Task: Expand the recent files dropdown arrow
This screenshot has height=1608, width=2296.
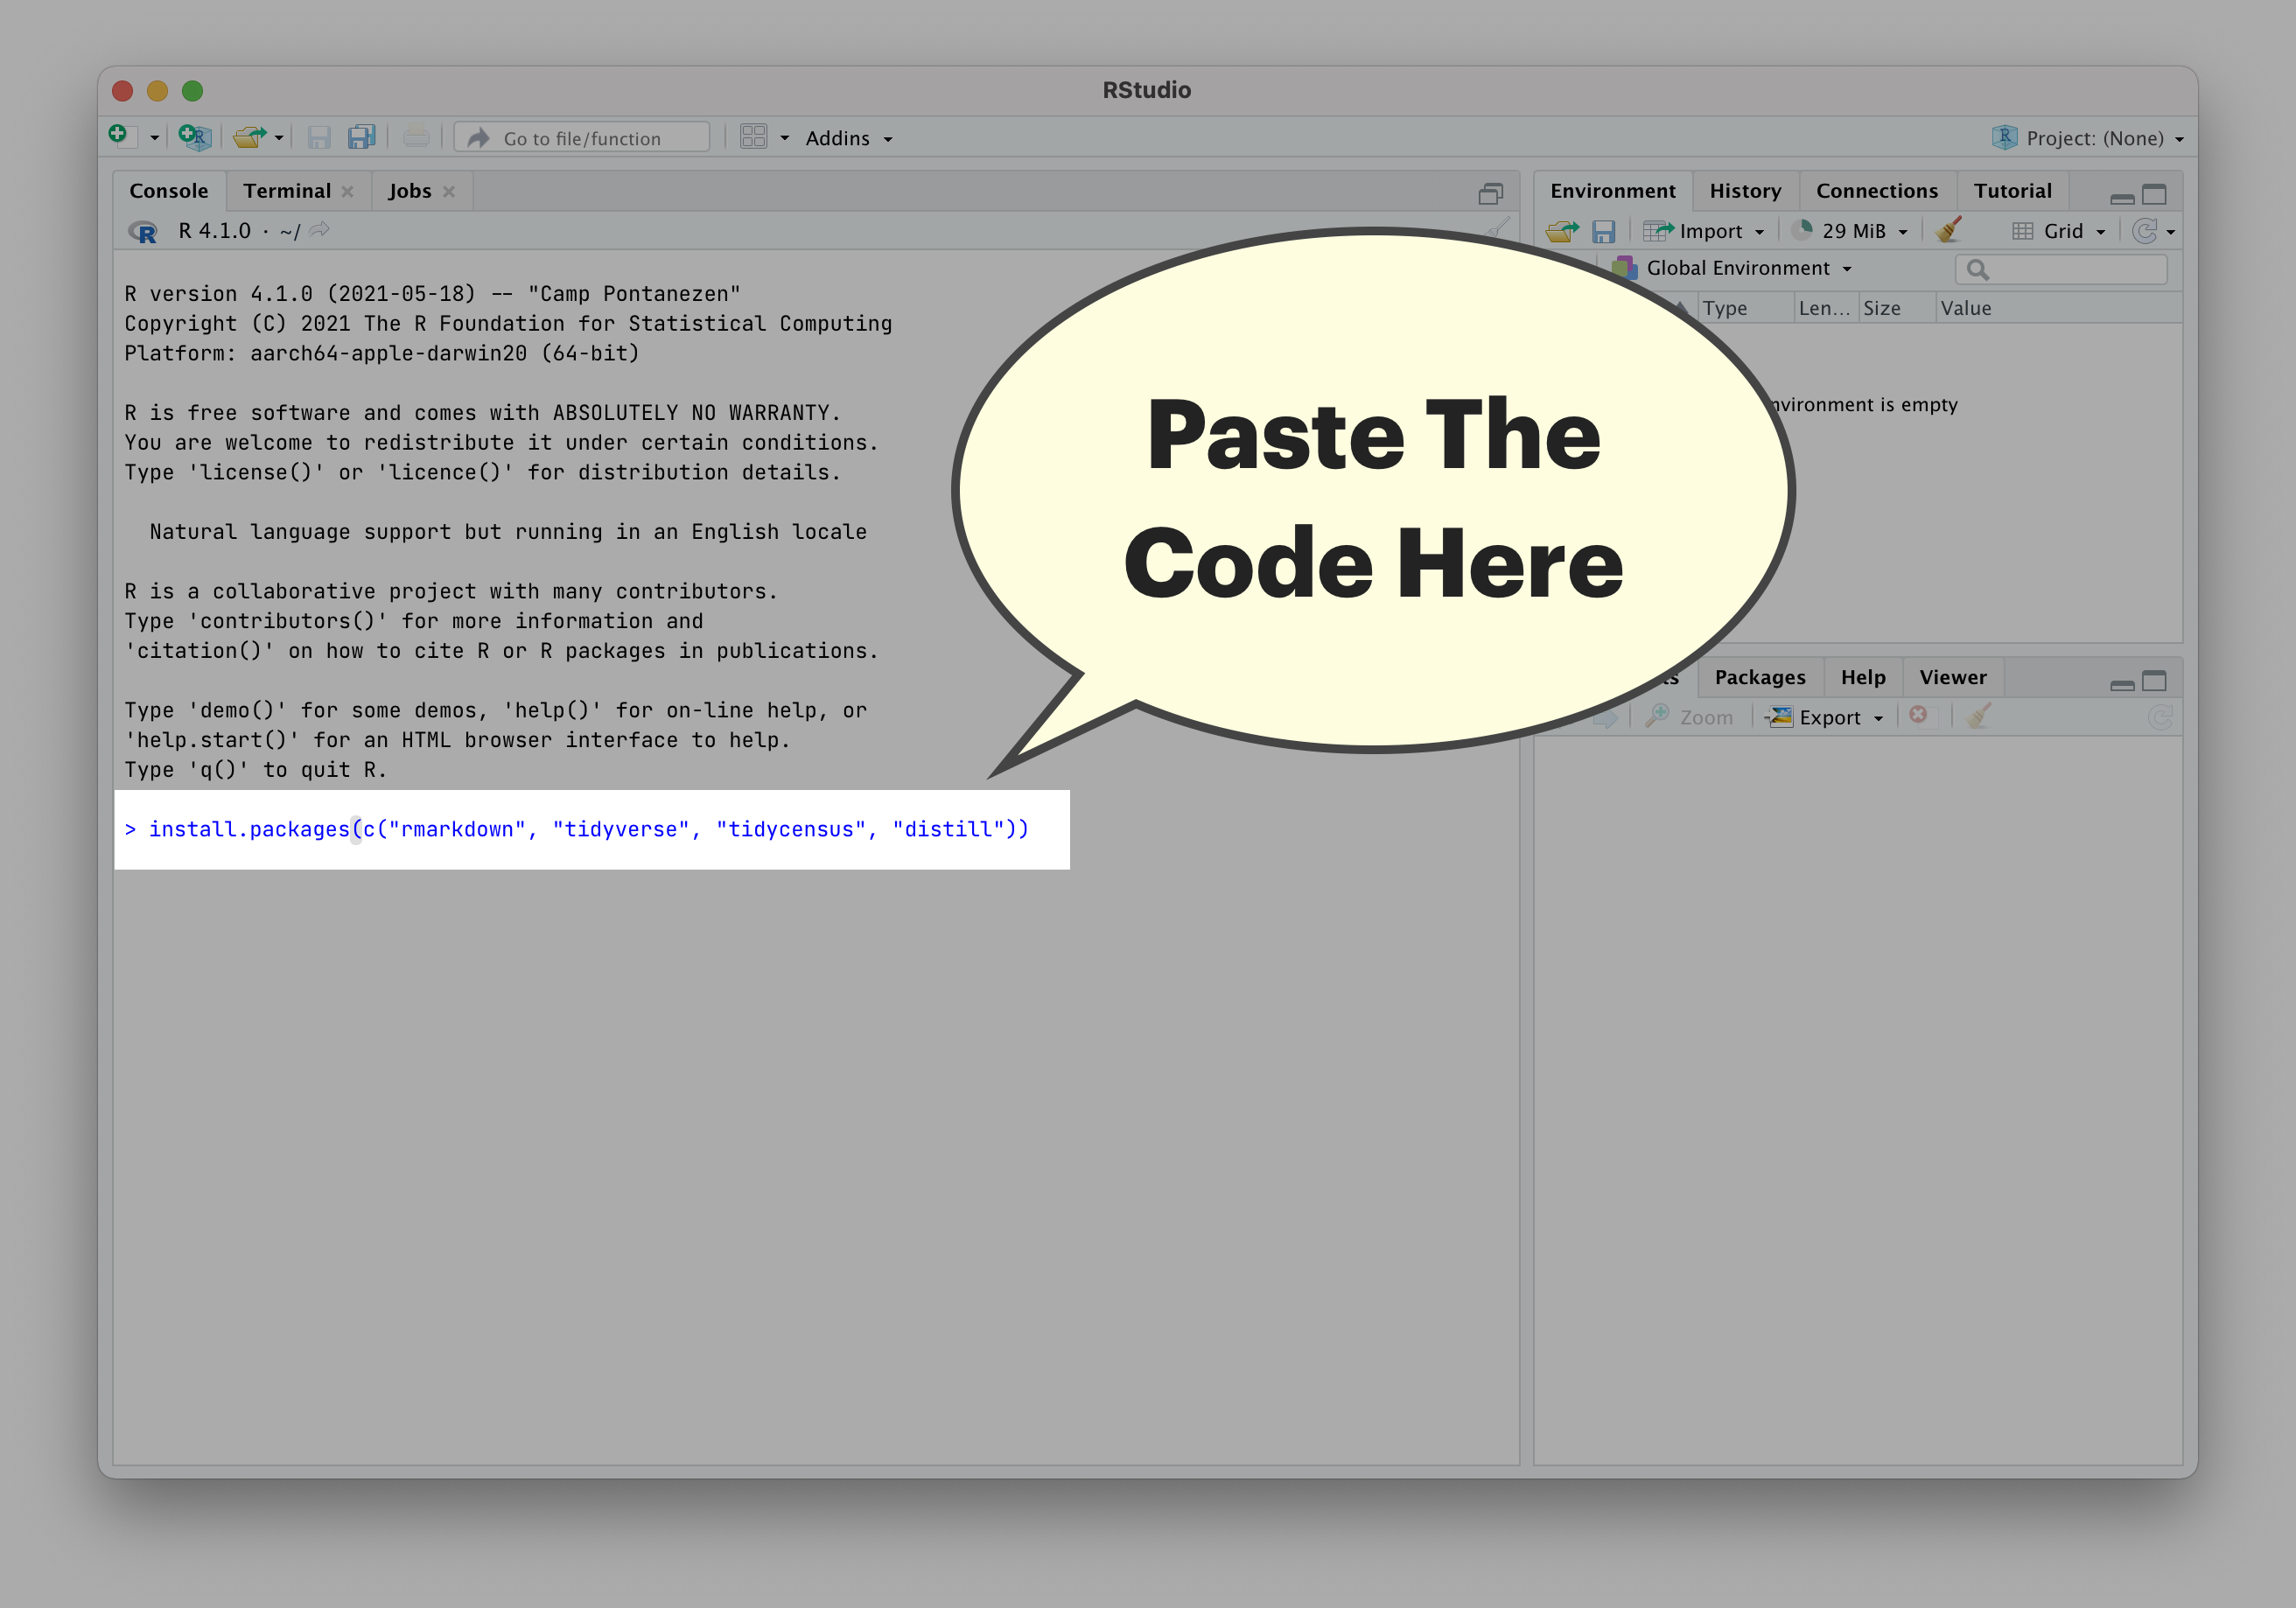Action: (x=279, y=138)
